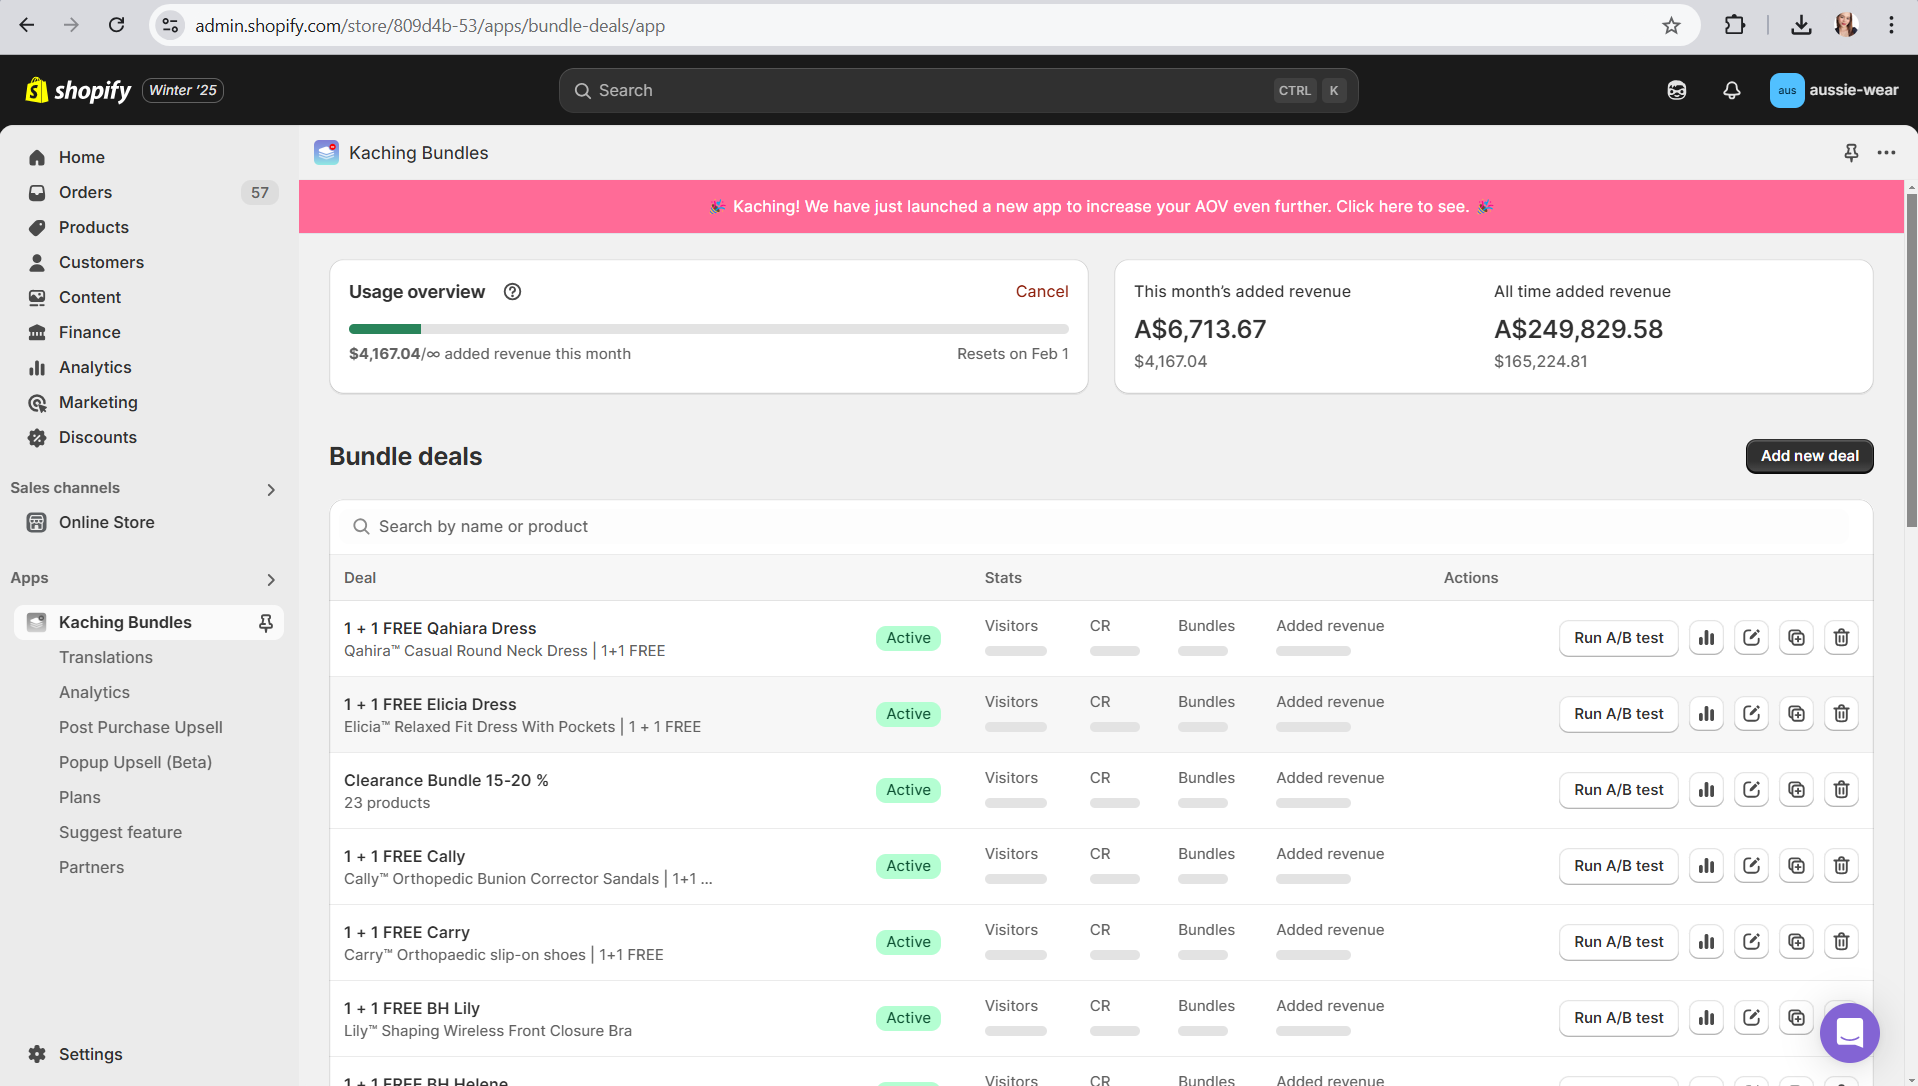Click the Usage overview help icon
The width and height of the screenshot is (1918, 1086).
coord(512,292)
